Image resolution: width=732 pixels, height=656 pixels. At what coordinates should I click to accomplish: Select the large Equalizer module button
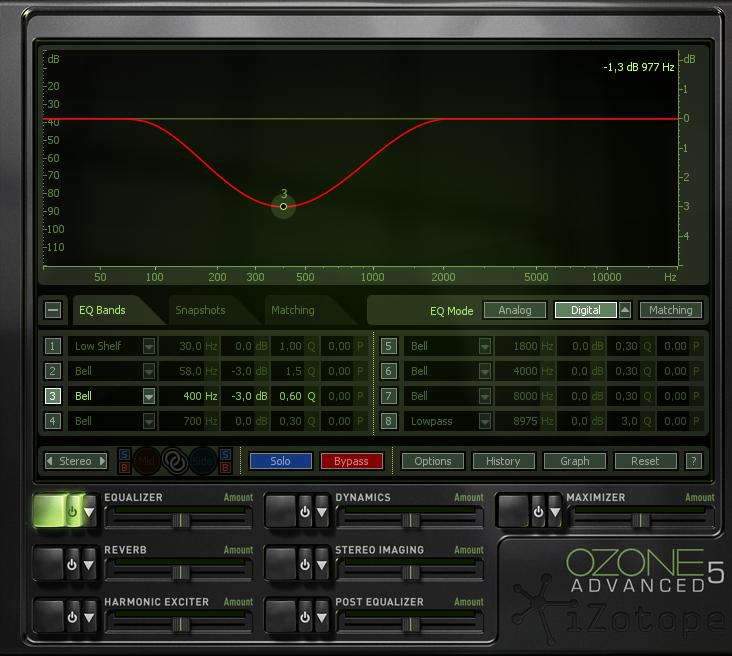pos(49,511)
